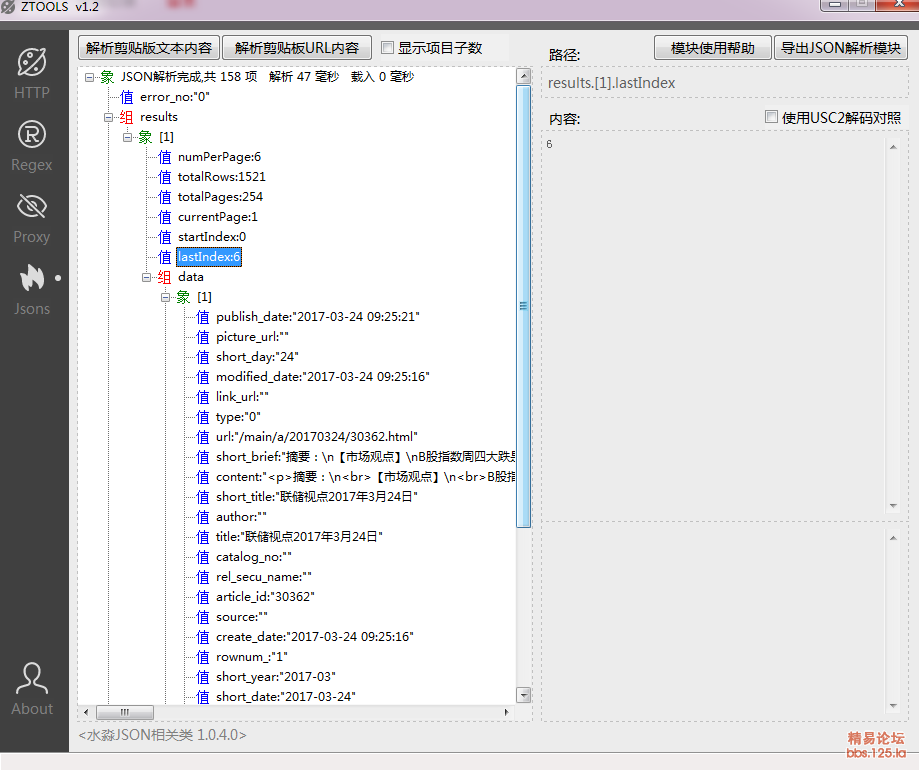
Task: Click value icon beside numPerPage:6
Action: point(165,157)
